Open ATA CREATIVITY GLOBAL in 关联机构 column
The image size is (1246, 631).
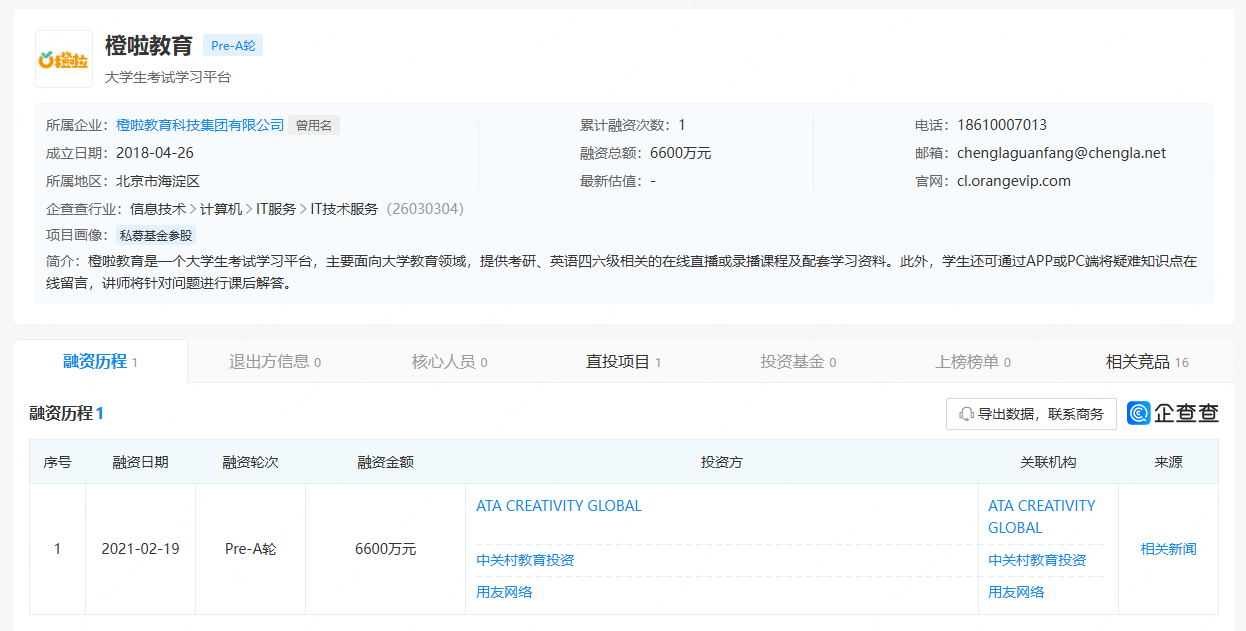click(x=1042, y=517)
